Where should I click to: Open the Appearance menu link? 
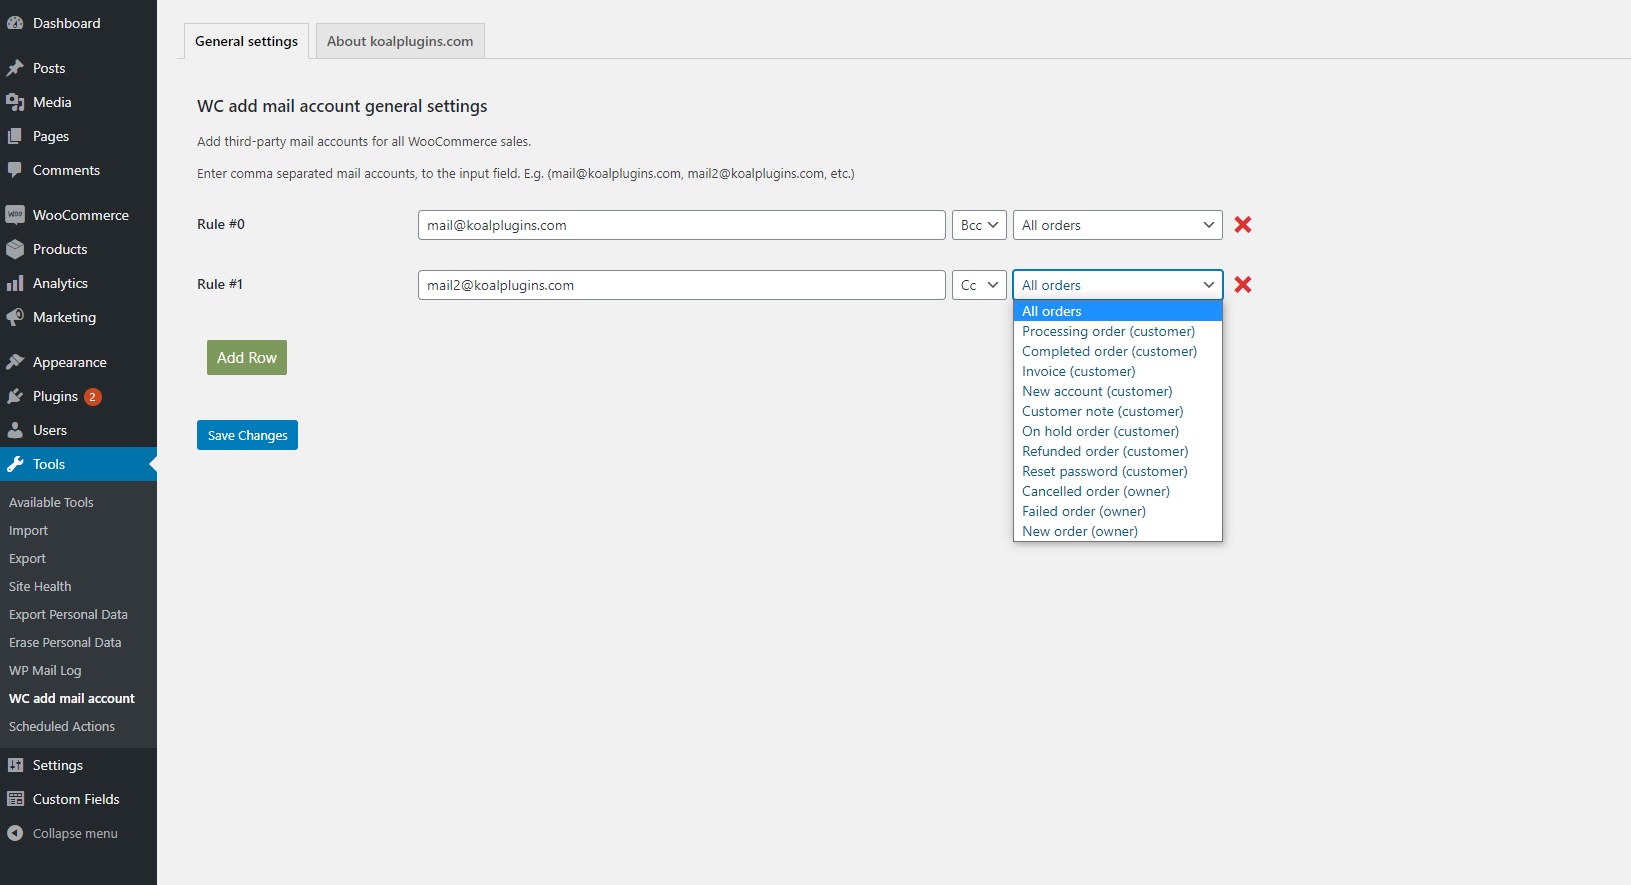(69, 362)
